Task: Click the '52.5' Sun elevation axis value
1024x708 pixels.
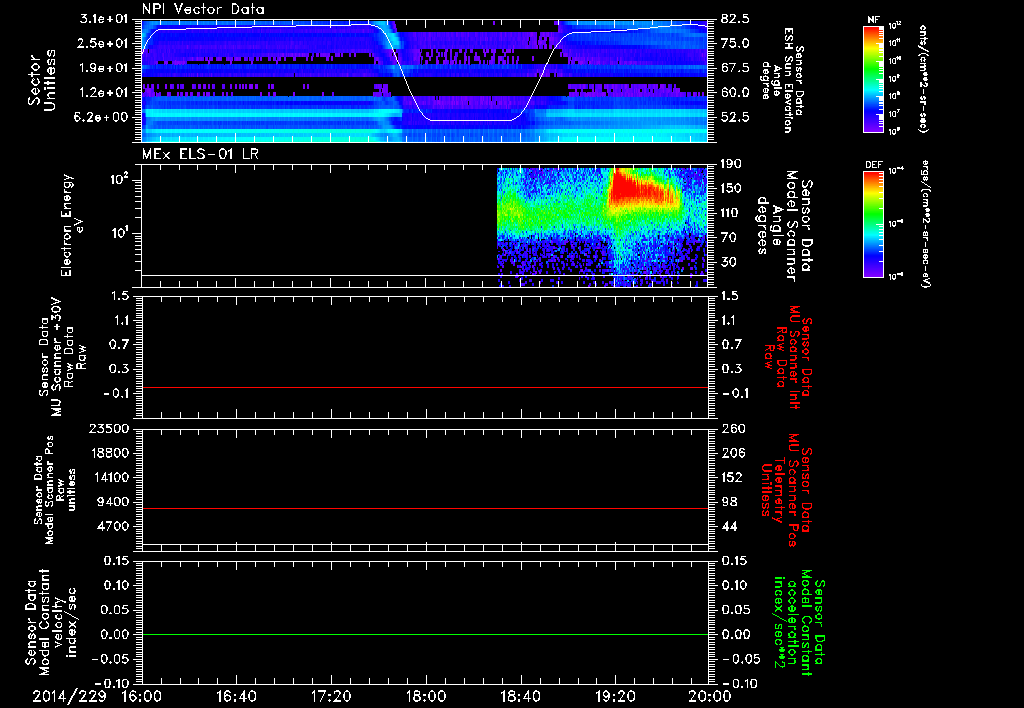Action: pos(735,117)
